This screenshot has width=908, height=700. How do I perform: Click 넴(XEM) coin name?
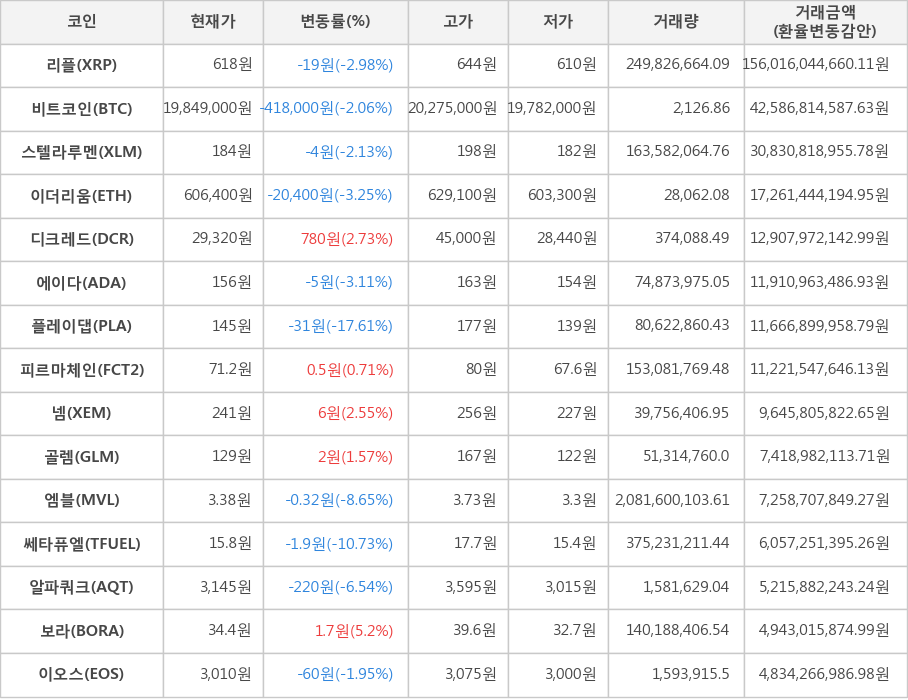tap(82, 413)
